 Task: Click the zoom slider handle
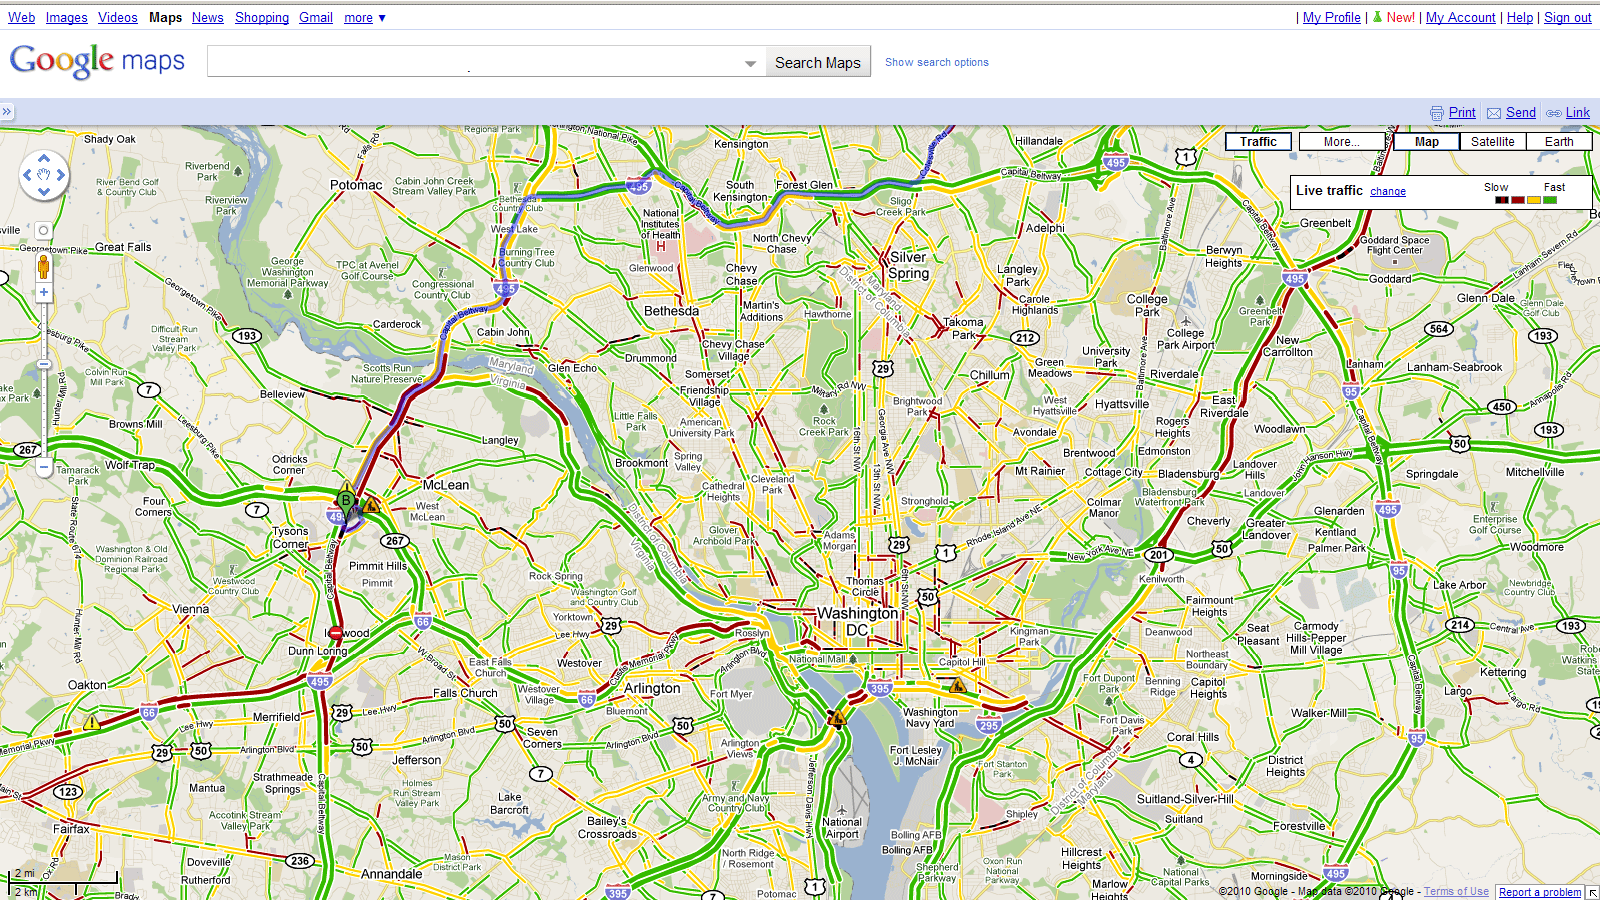coord(44,364)
